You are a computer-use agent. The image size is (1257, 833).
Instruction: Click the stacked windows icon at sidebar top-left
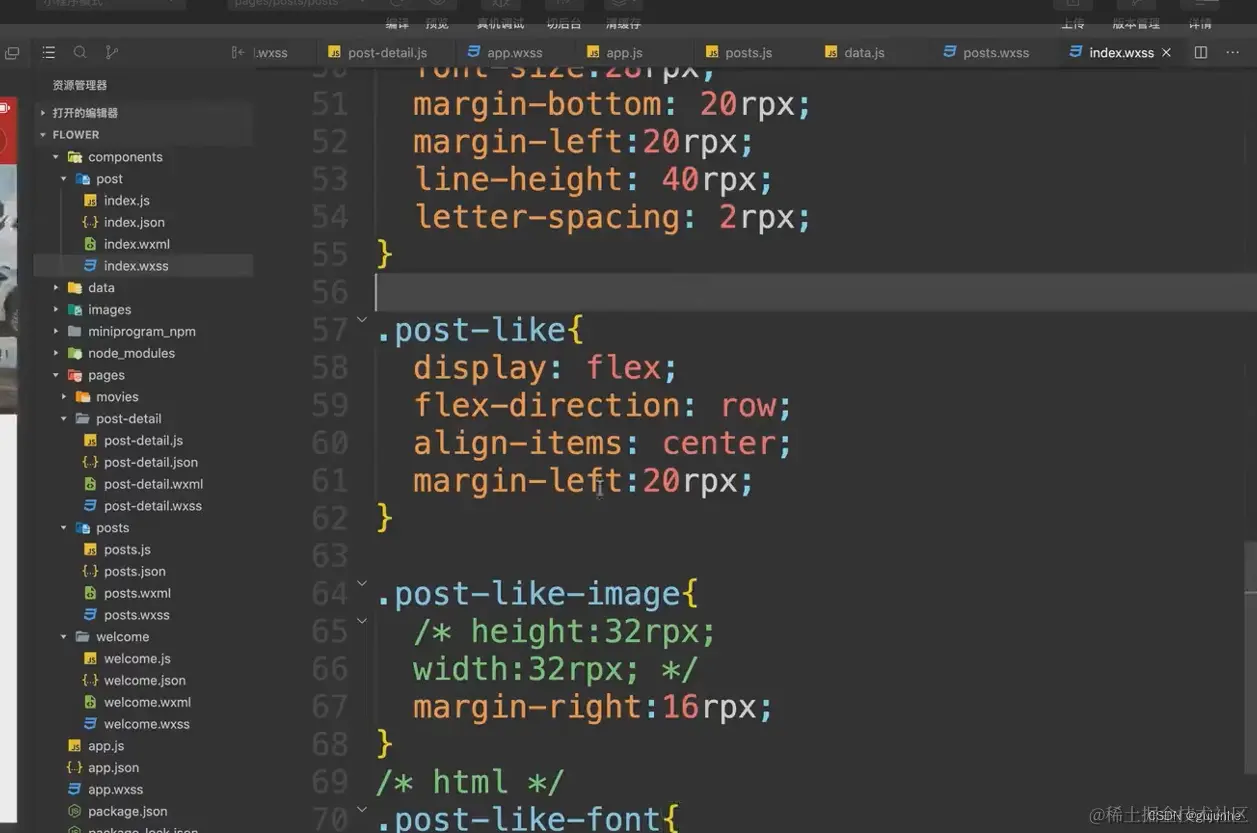tap(12, 53)
